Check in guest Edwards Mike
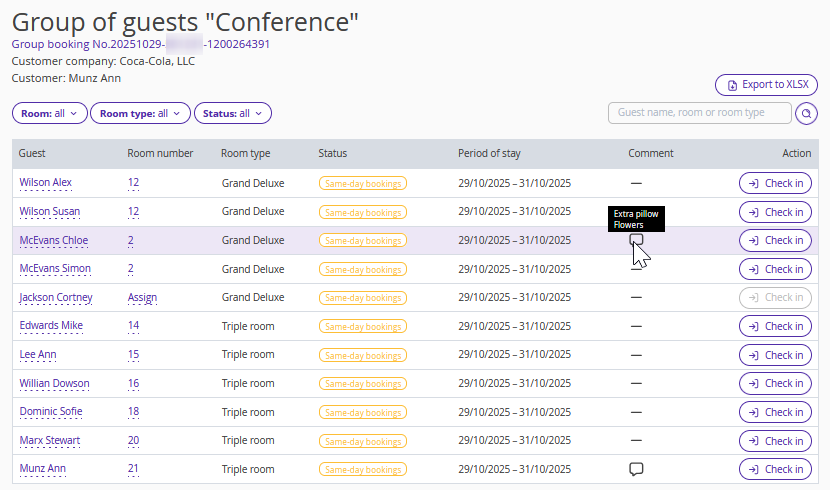The width and height of the screenshot is (830, 490). point(775,326)
